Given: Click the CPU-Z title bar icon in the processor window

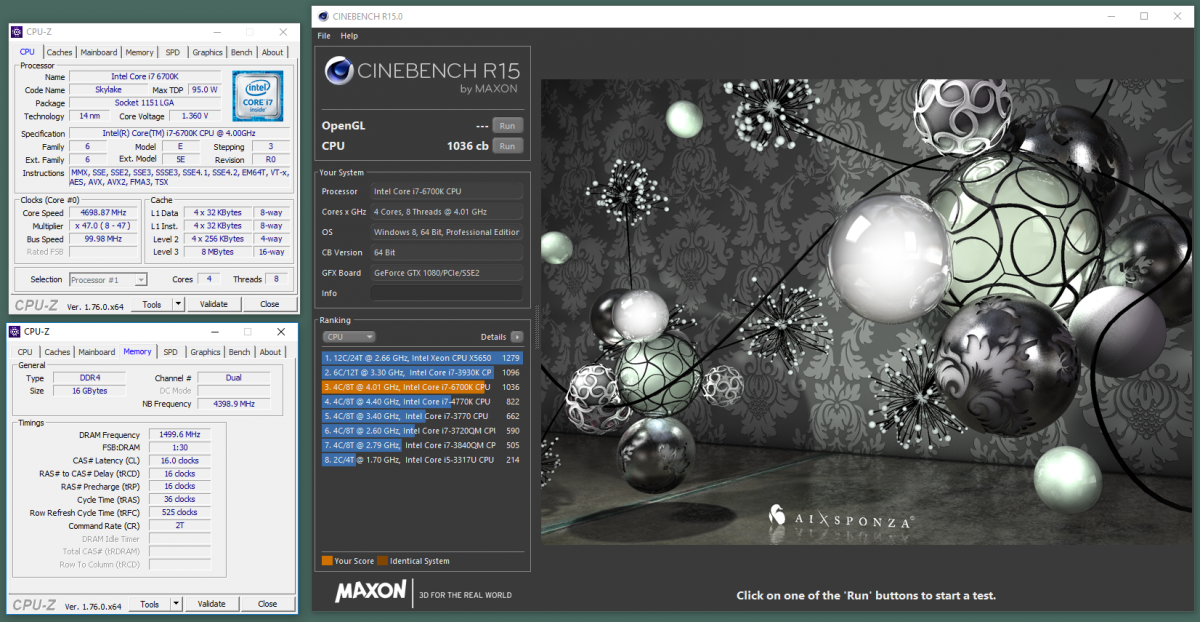Looking at the screenshot, I should point(15,32).
